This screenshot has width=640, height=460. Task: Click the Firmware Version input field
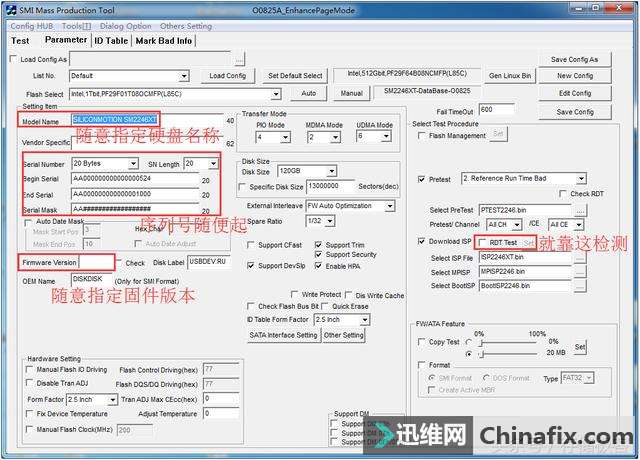coord(96,262)
